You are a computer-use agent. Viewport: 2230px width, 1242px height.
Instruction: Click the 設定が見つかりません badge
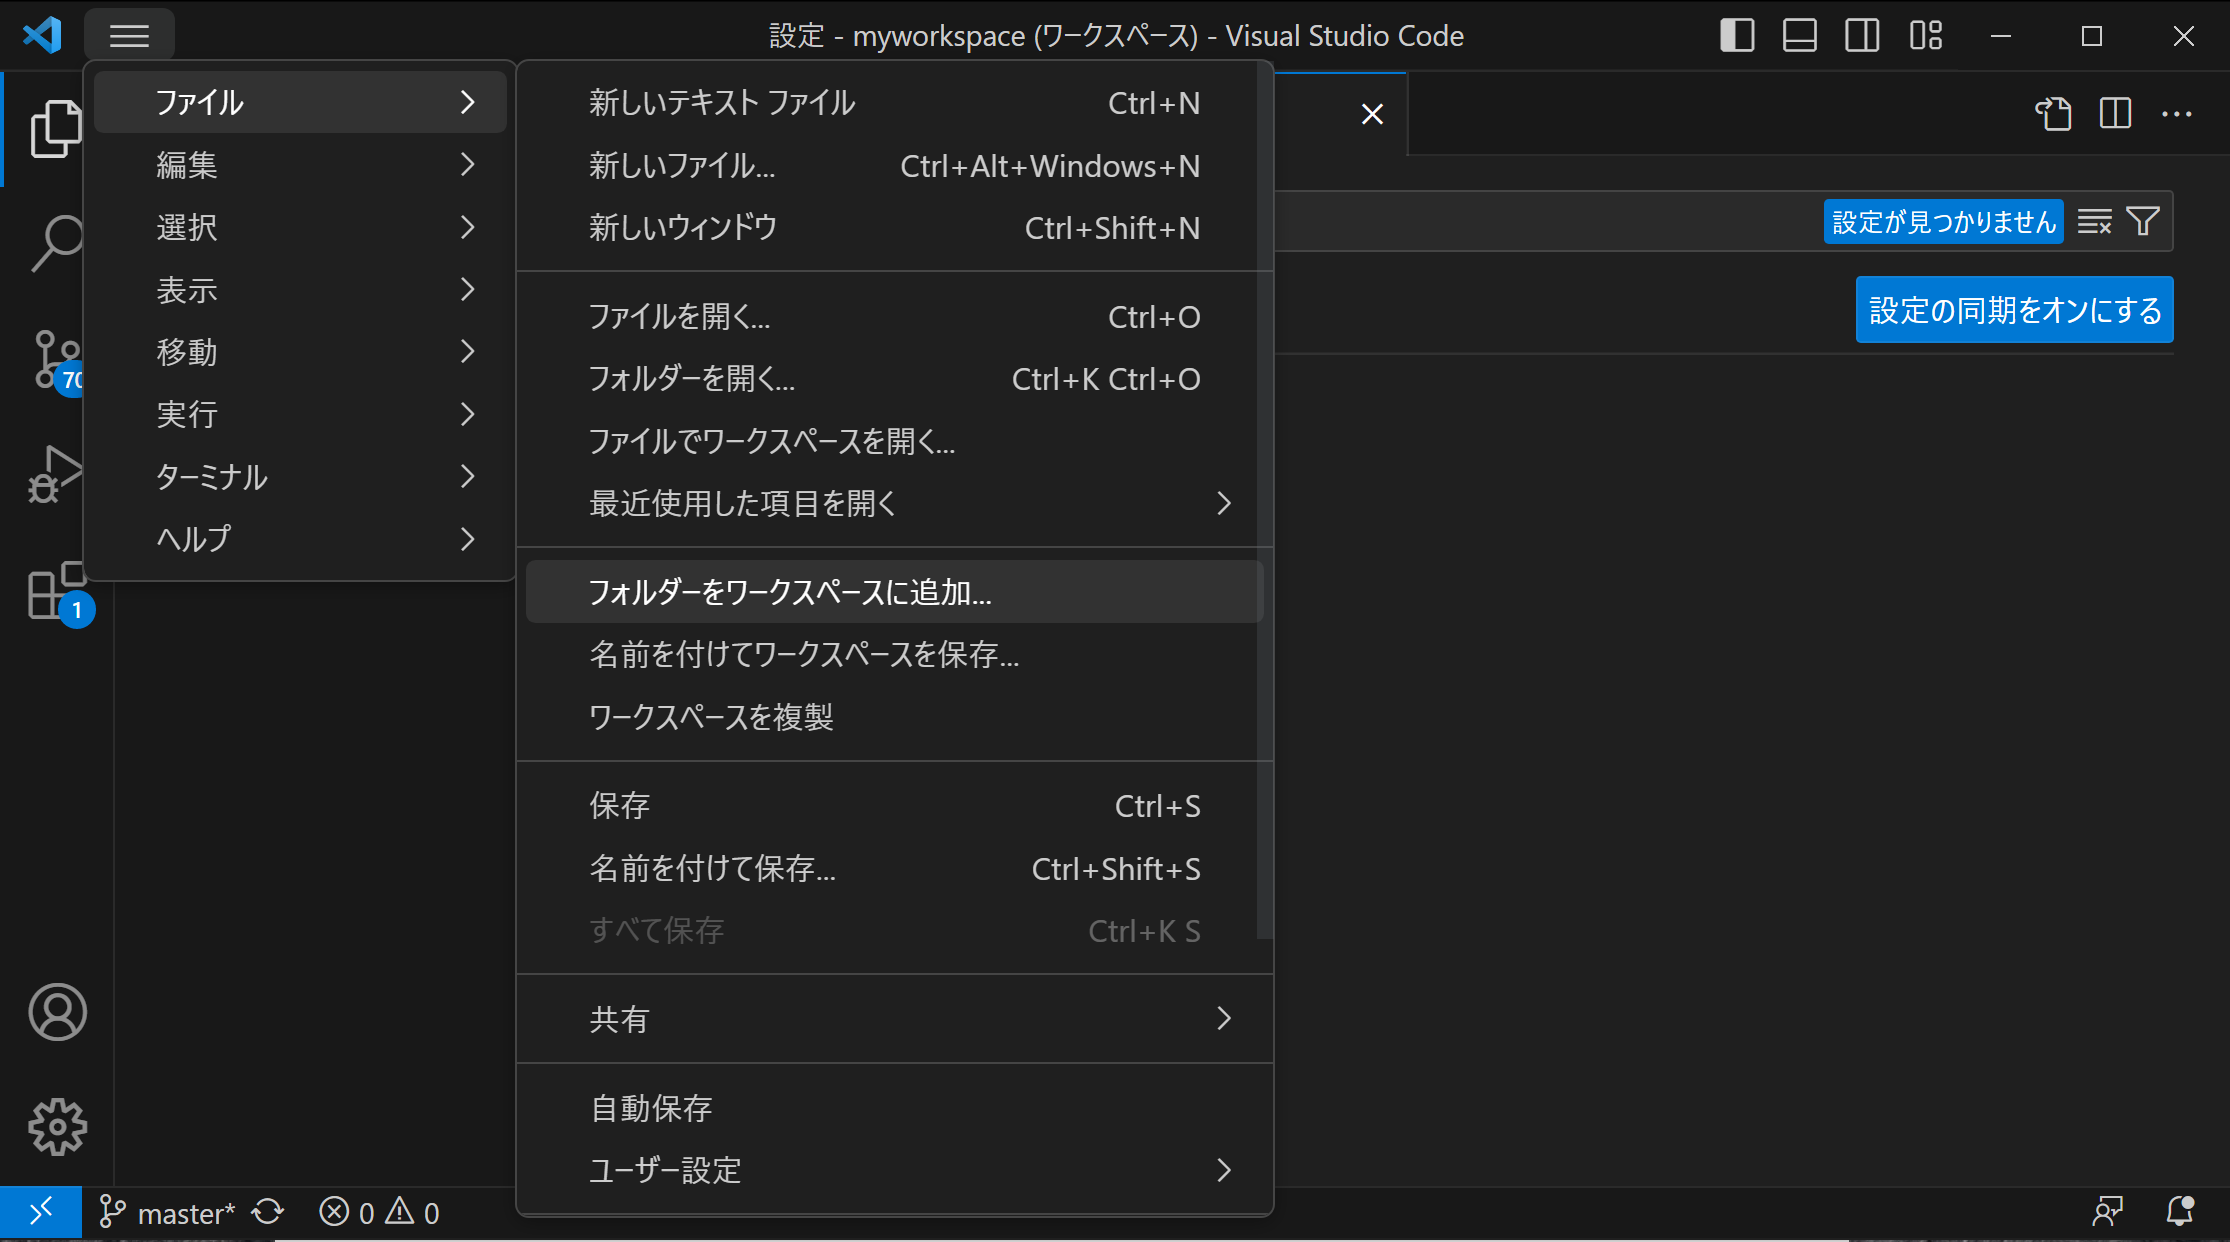coord(1943,221)
